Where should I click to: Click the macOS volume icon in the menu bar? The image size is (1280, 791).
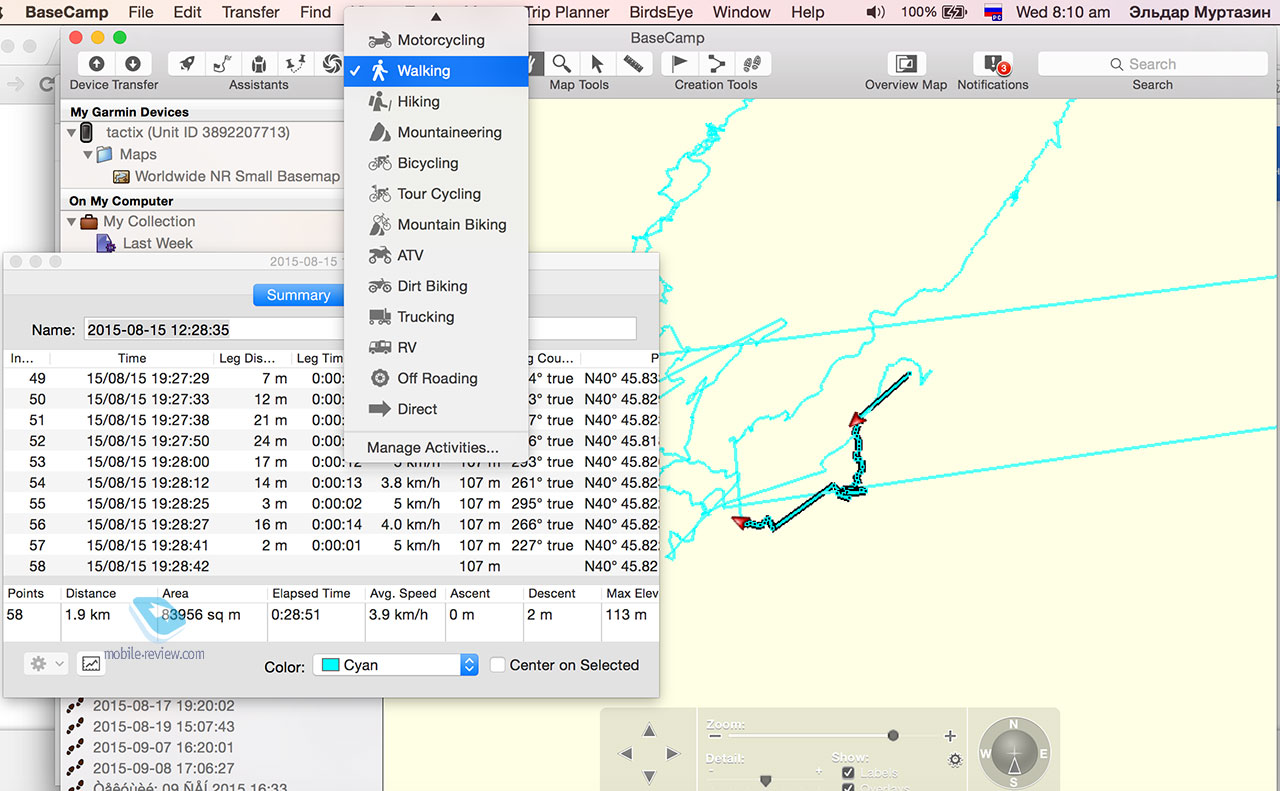pos(875,12)
